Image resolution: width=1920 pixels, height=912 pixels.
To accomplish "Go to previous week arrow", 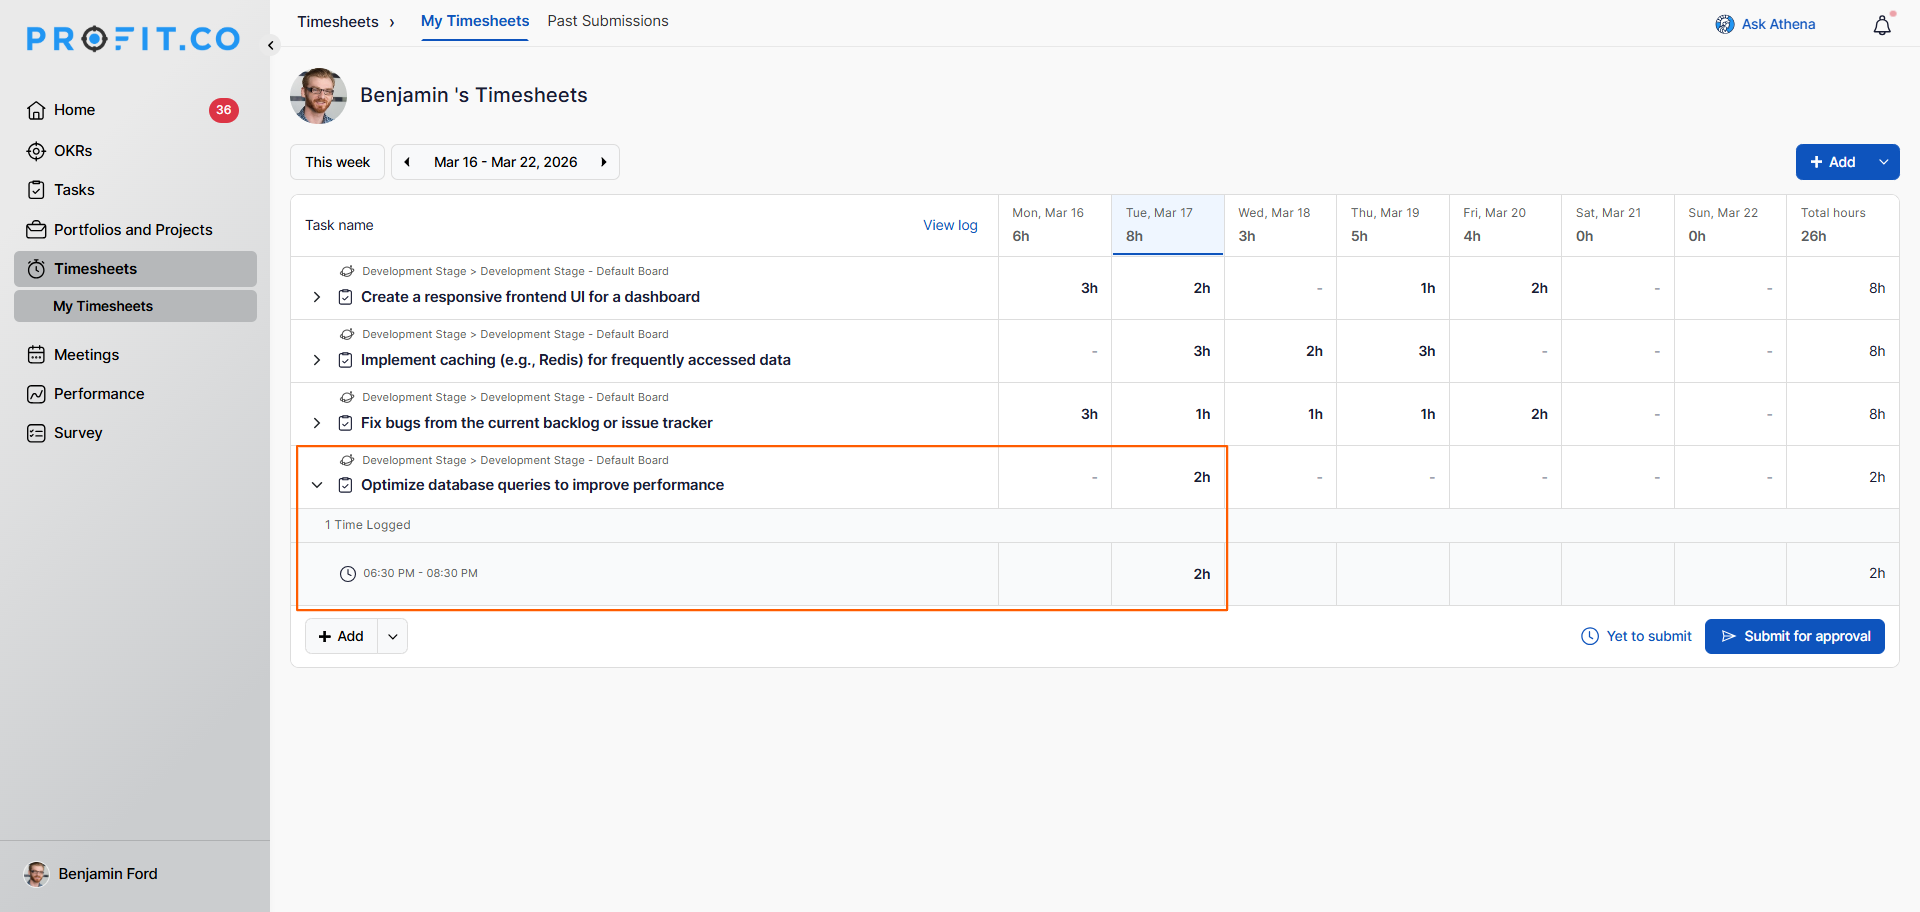I will (x=407, y=162).
